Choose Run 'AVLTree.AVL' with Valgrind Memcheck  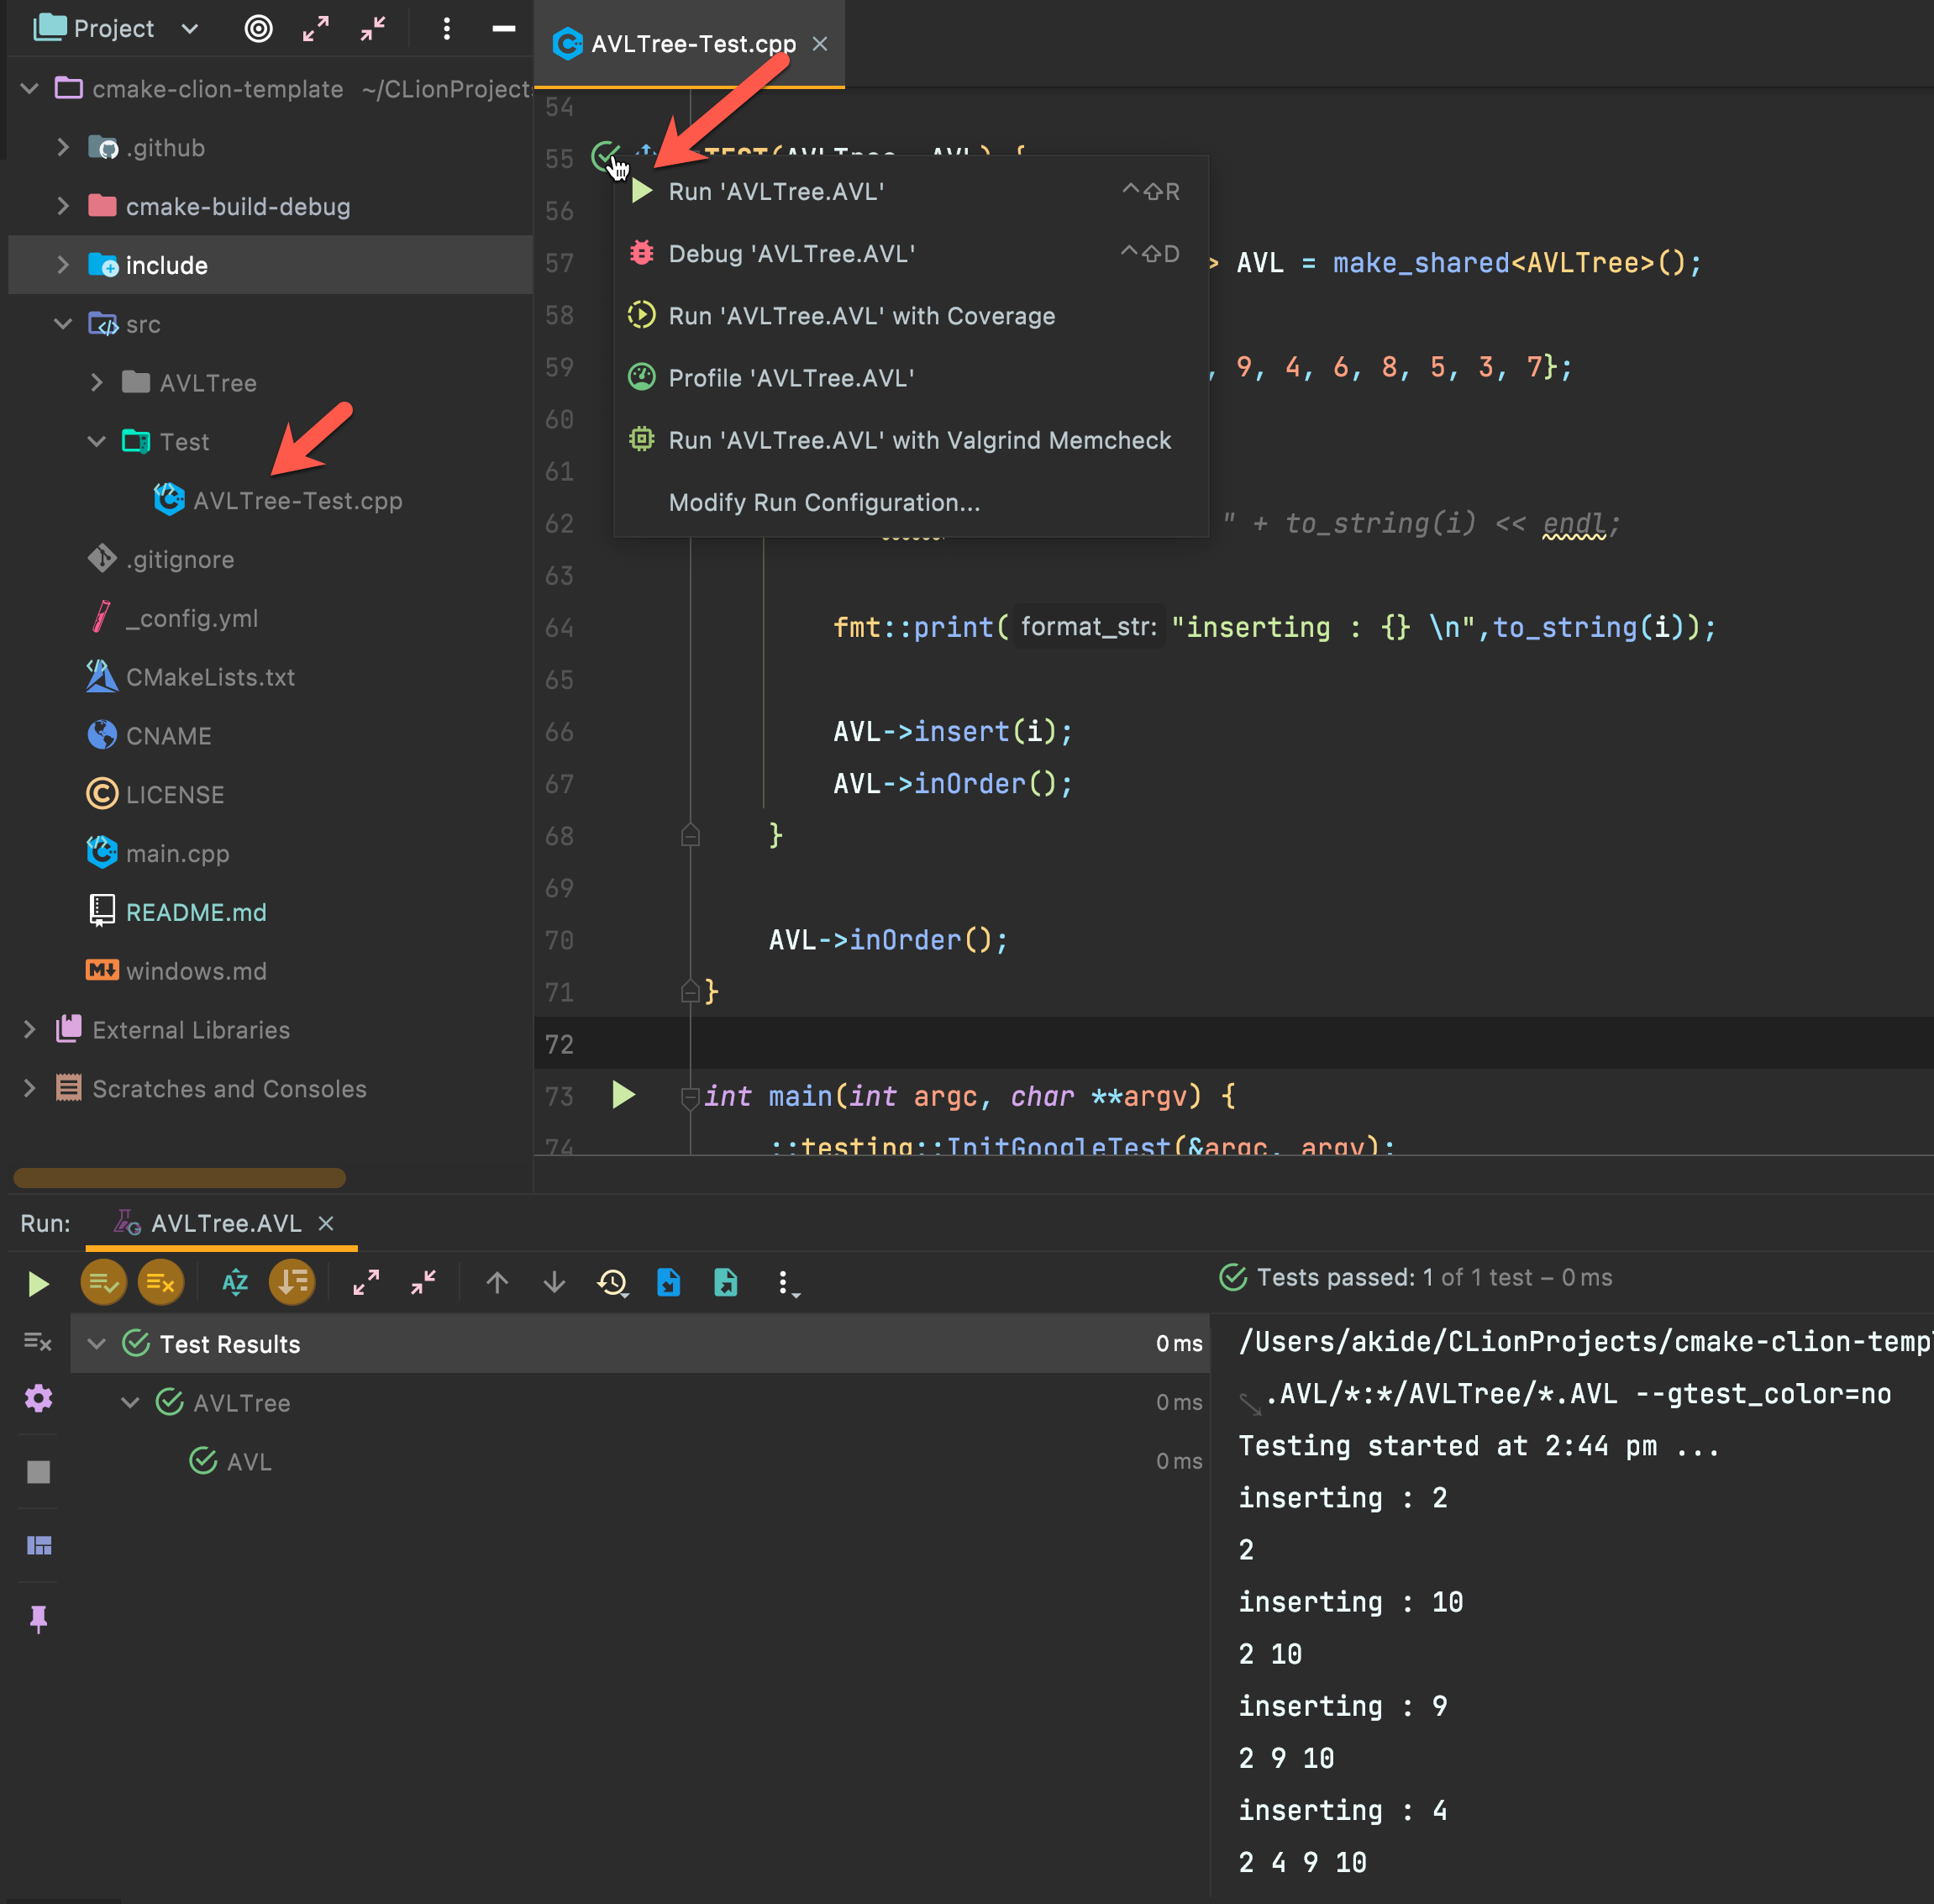tap(919, 441)
